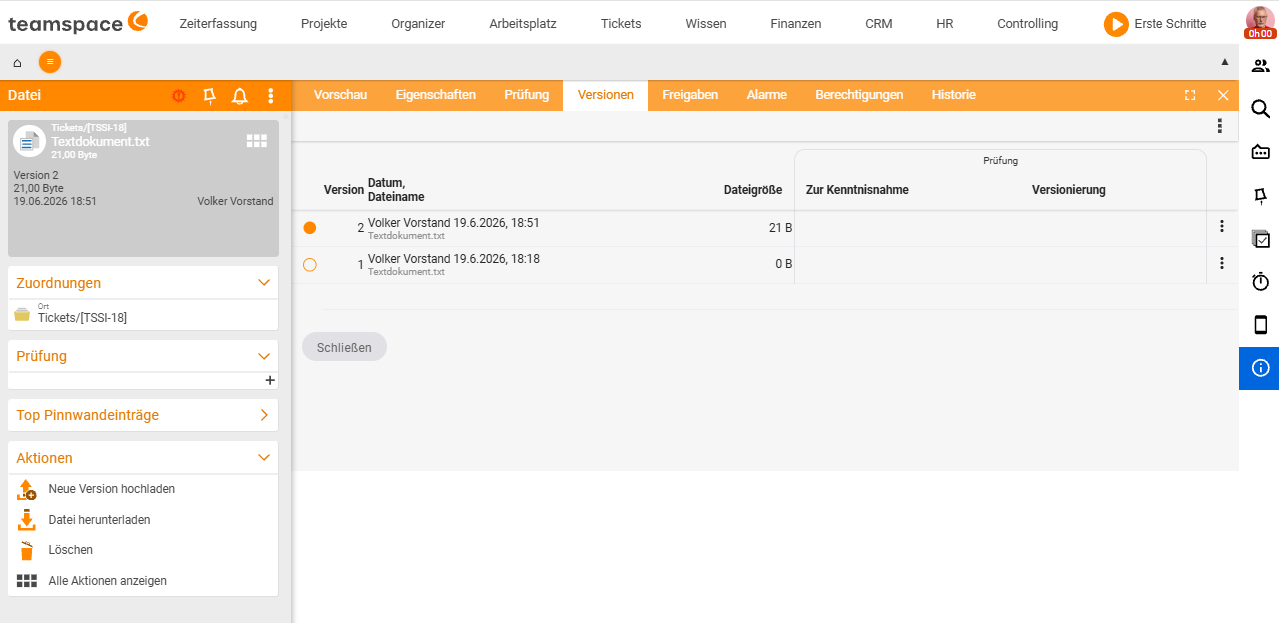1279x623 pixels.
Task: Open alarm bell icon in Datei header
Action: click(240, 96)
